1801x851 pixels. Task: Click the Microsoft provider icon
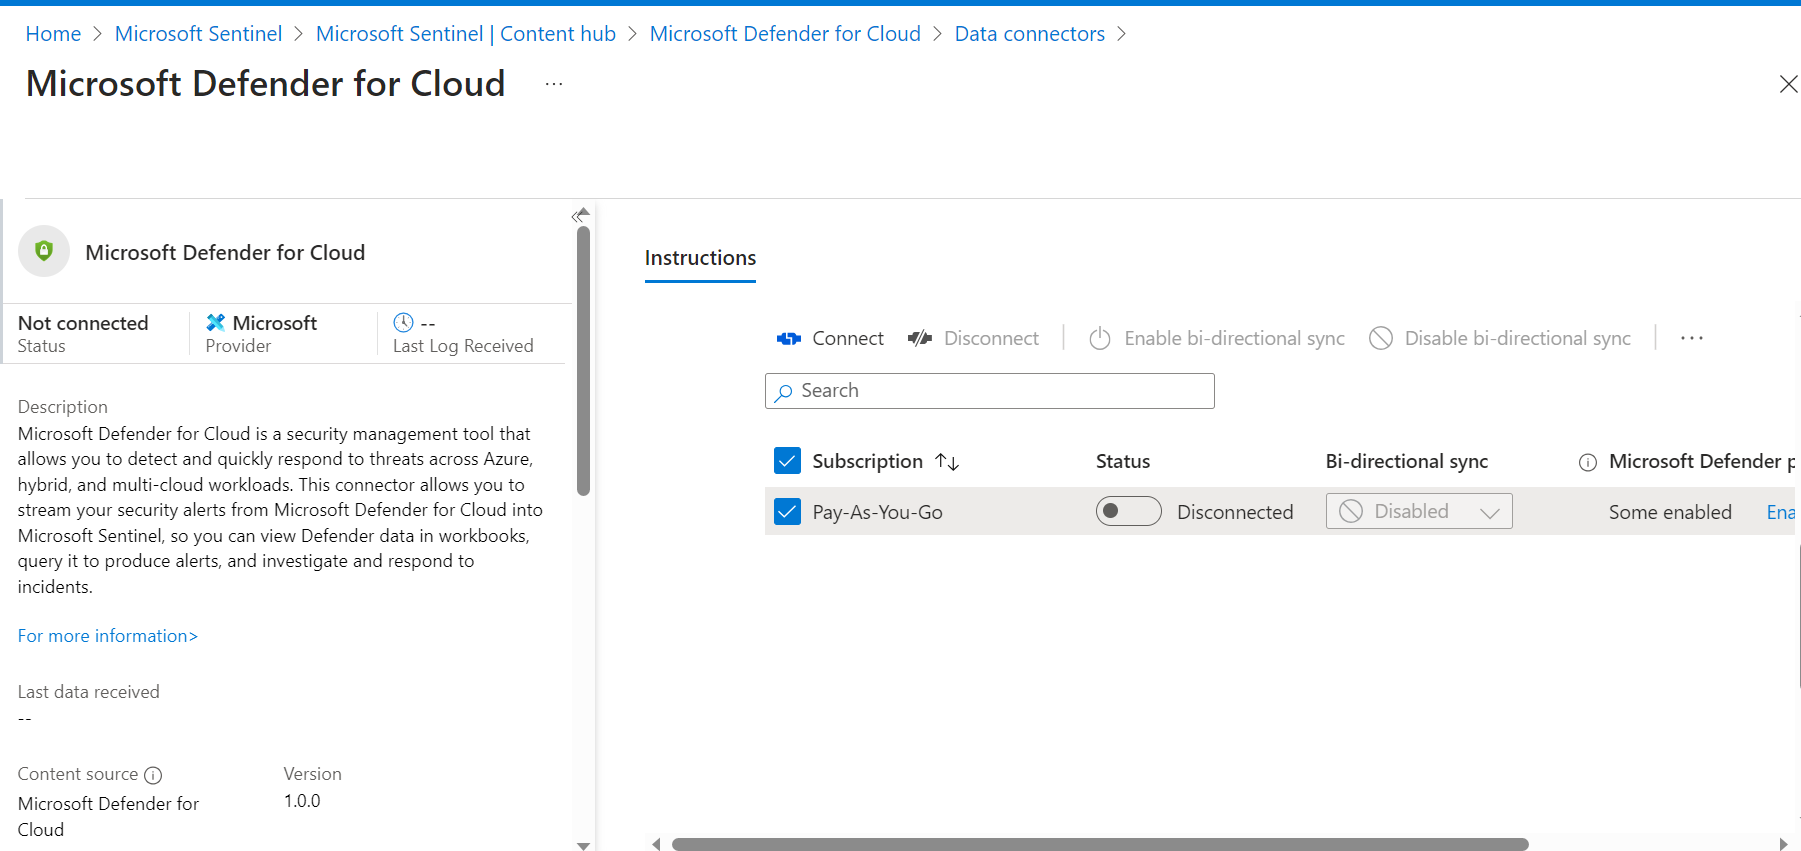215,322
